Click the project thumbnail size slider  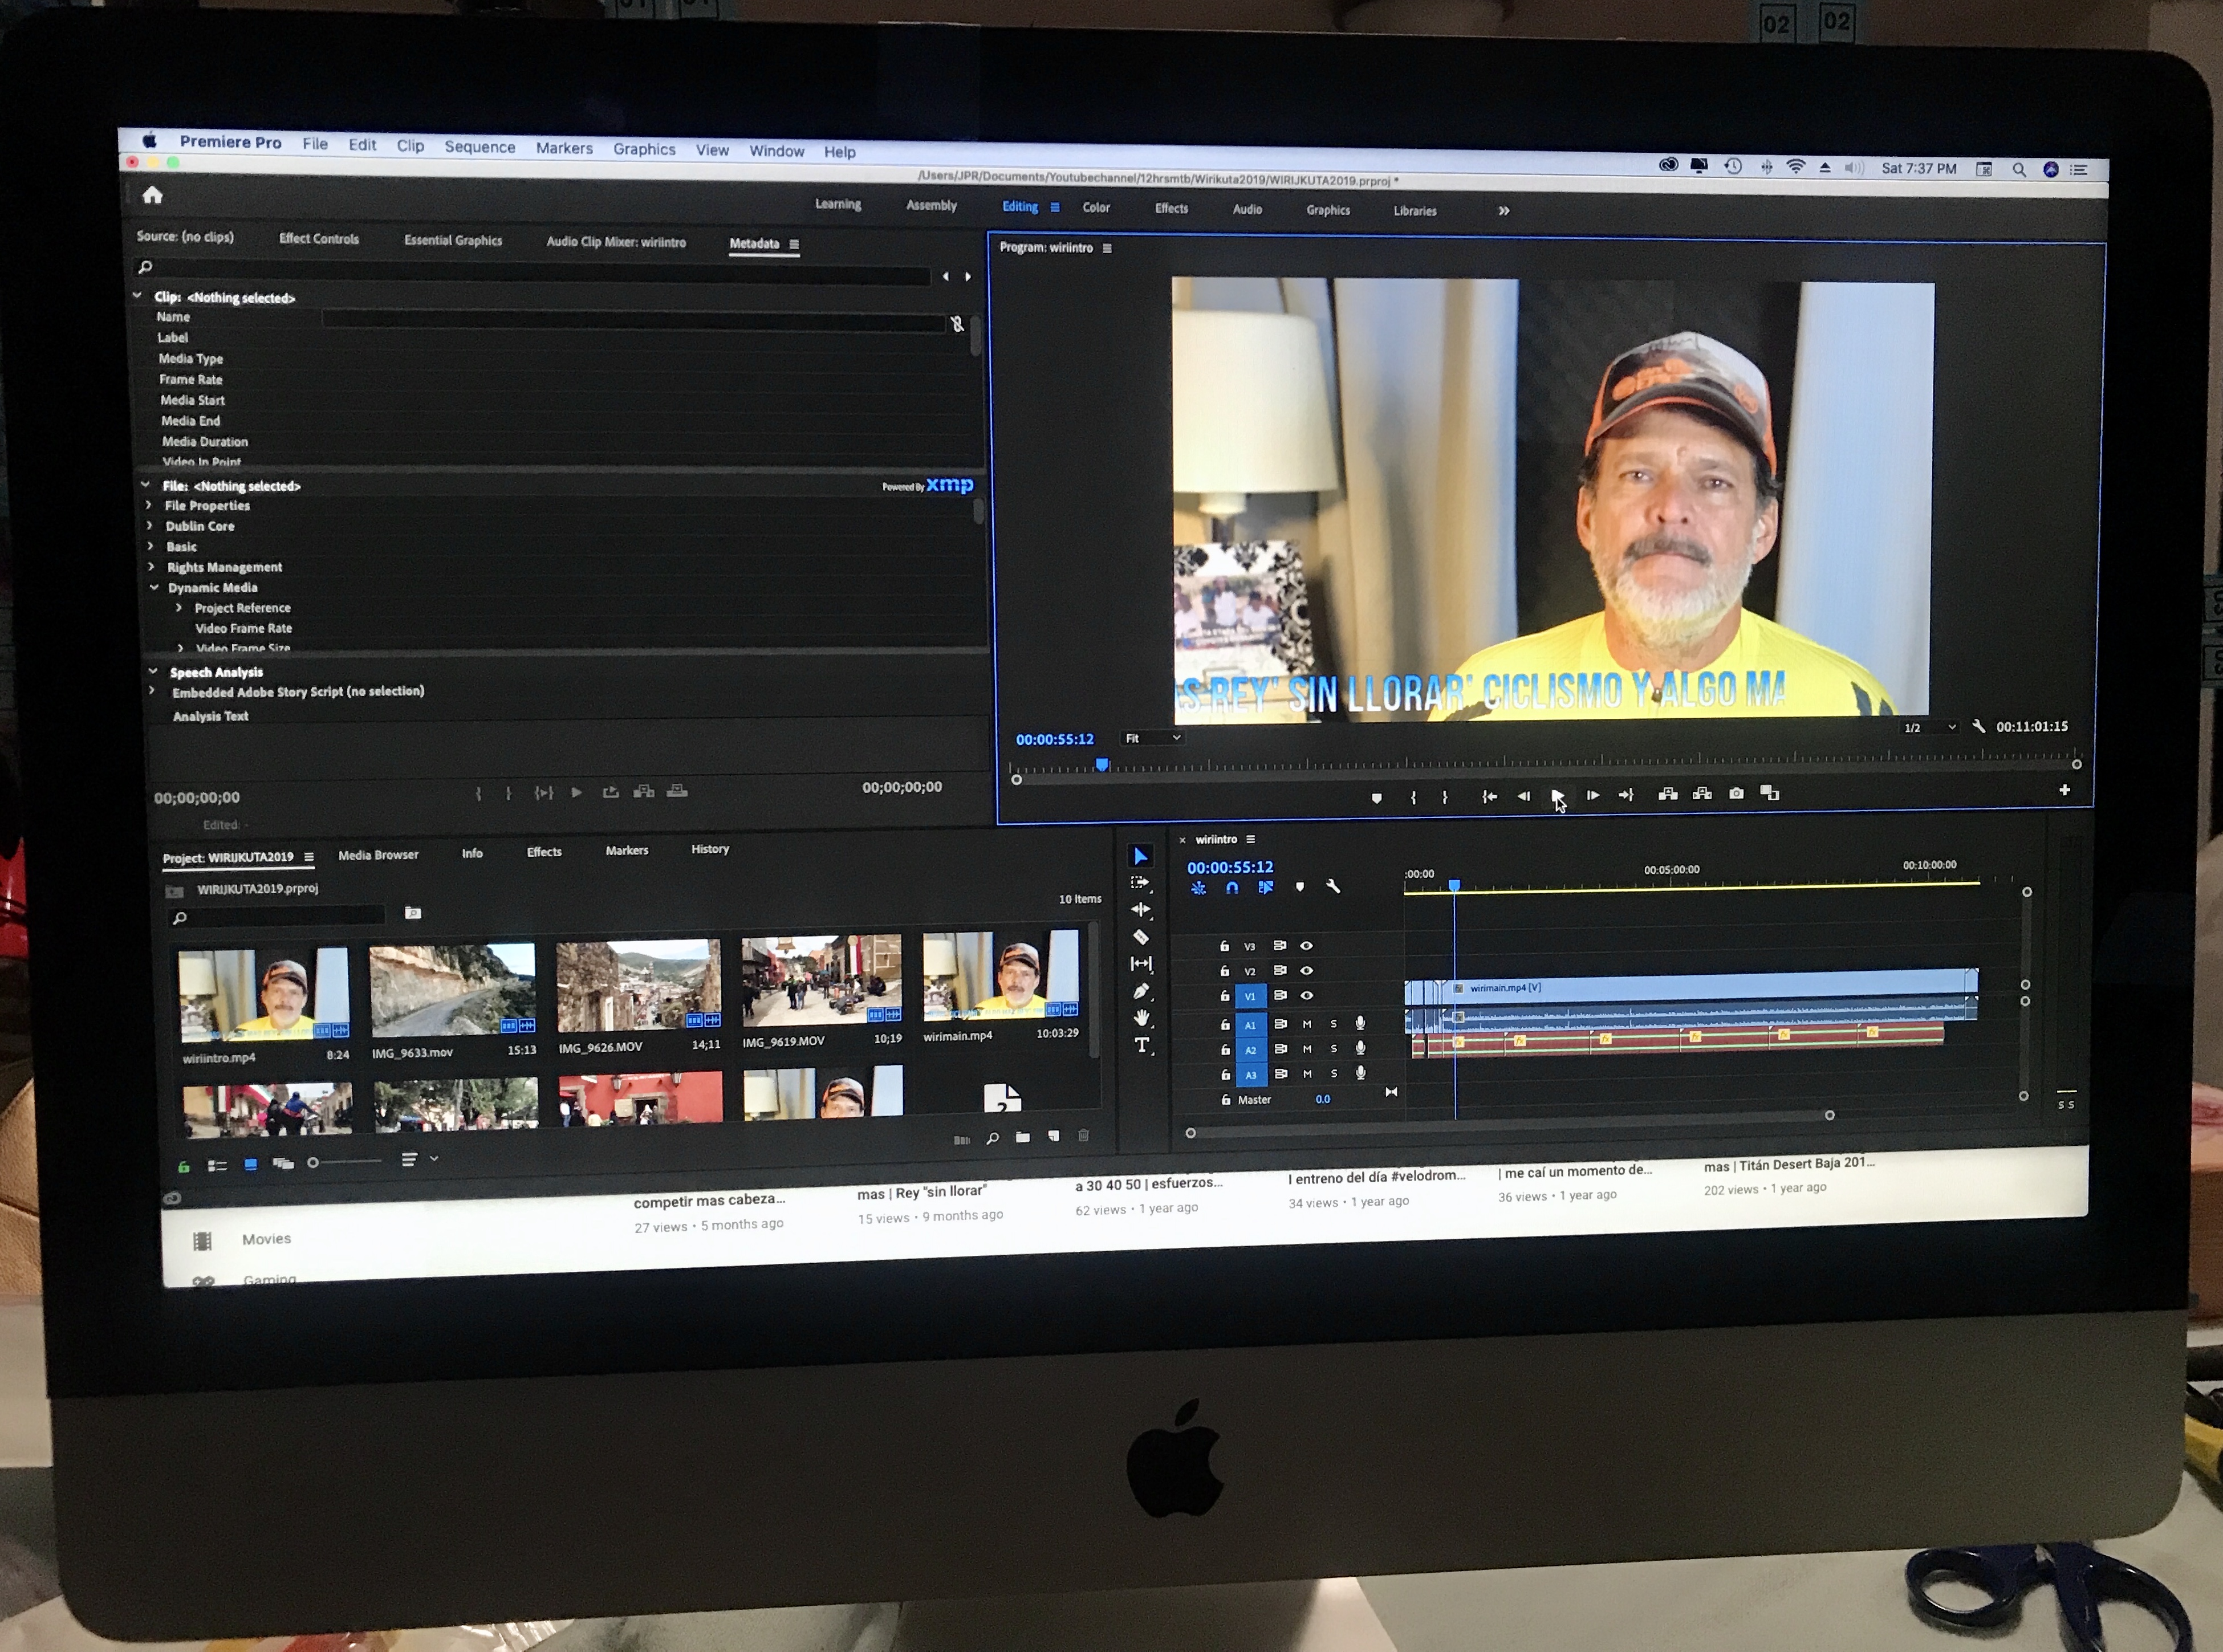(344, 1162)
